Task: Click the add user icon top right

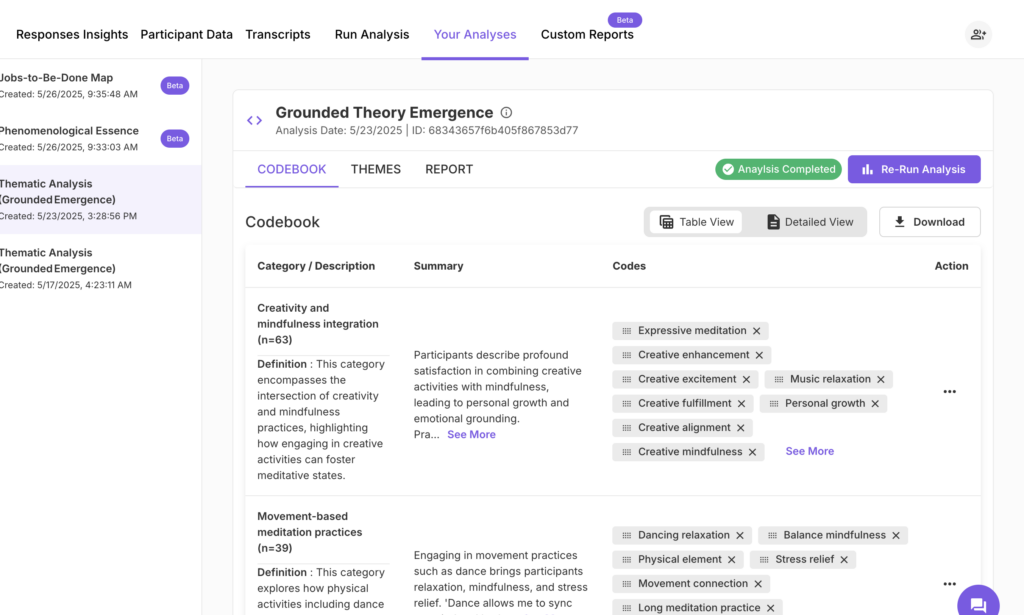Action: pos(978,34)
